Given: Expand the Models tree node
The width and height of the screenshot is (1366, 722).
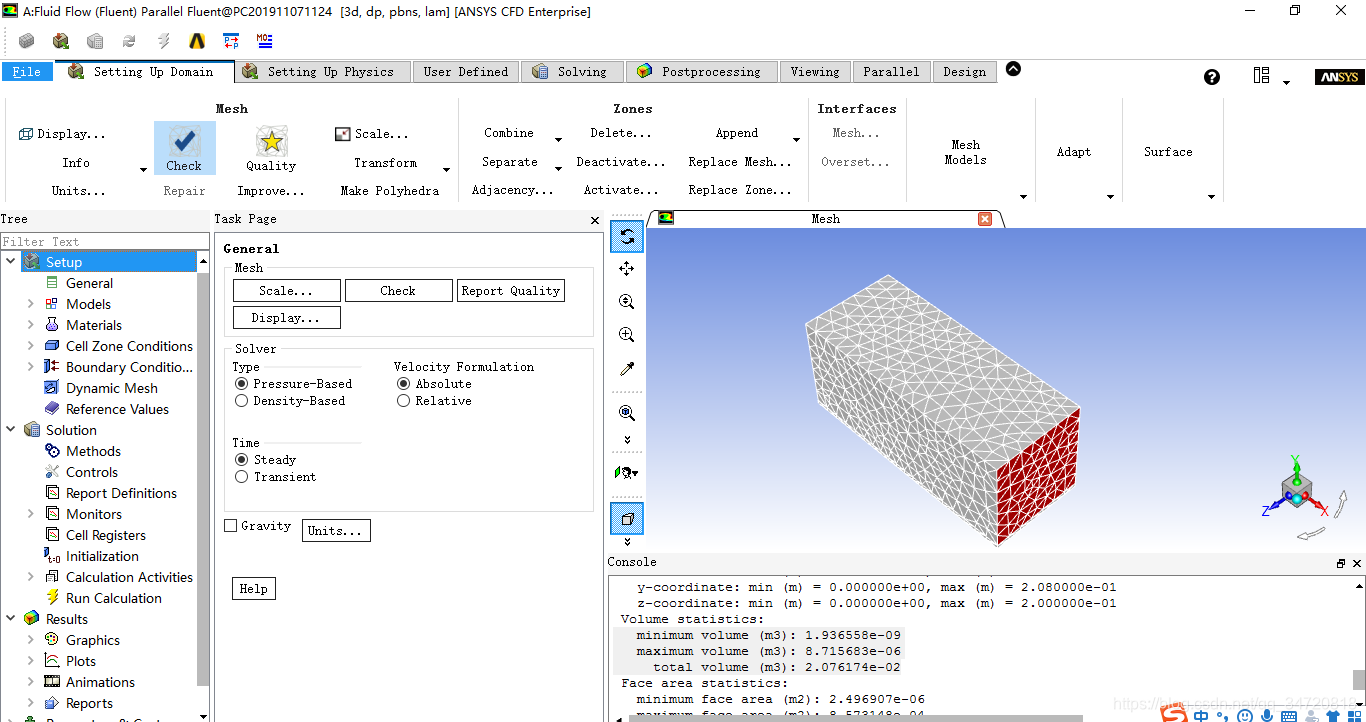Looking at the screenshot, I should [x=31, y=304].
